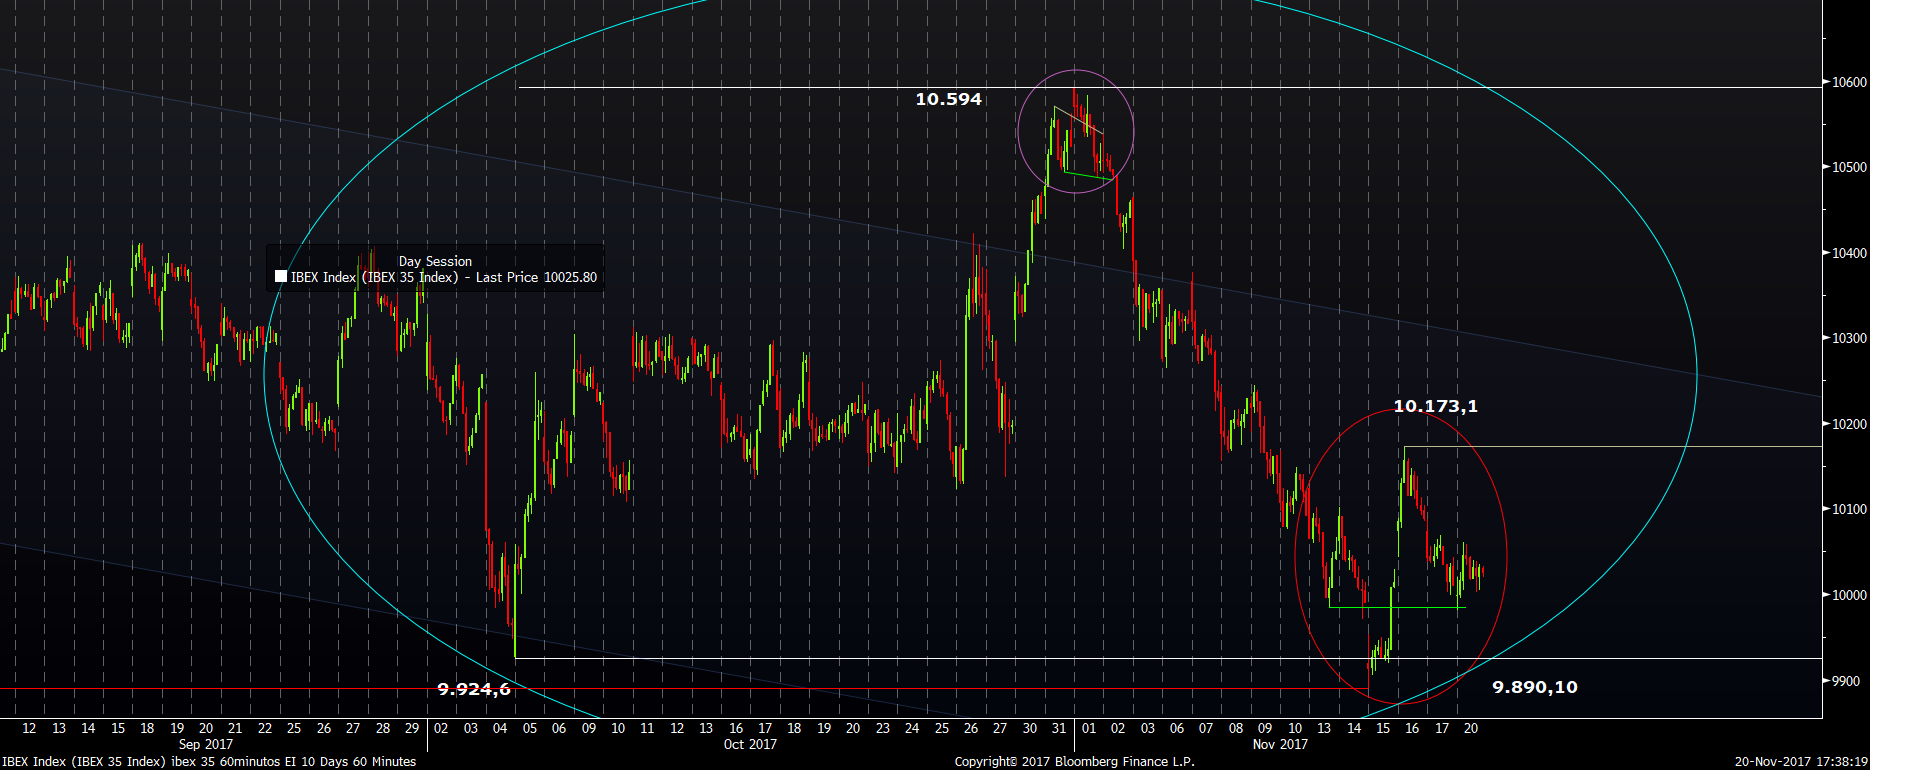Click the 9900 price axis label
This screenshot has height=770, width=1916.
(1846, 681)
